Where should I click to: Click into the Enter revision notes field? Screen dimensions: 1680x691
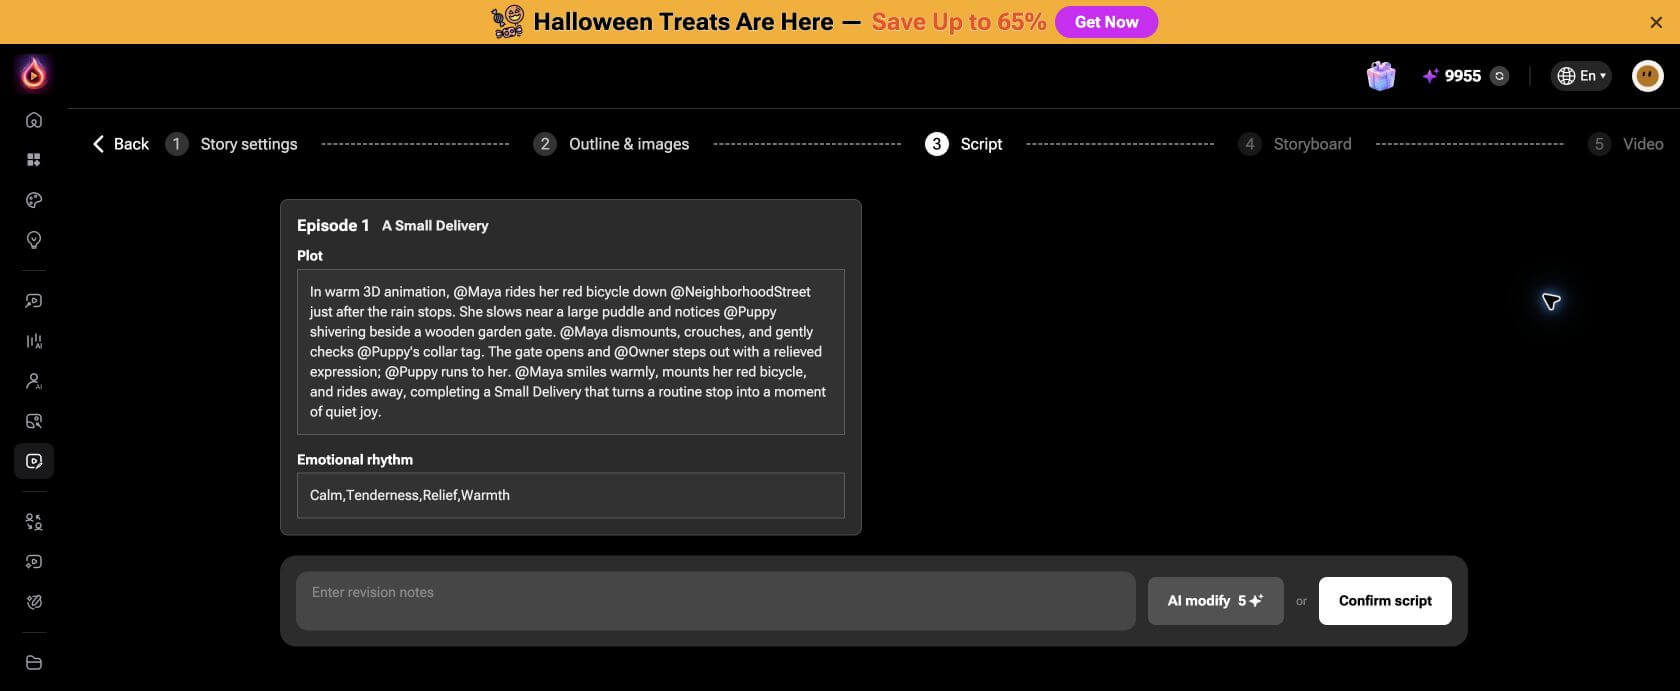[x=715, y=601]
